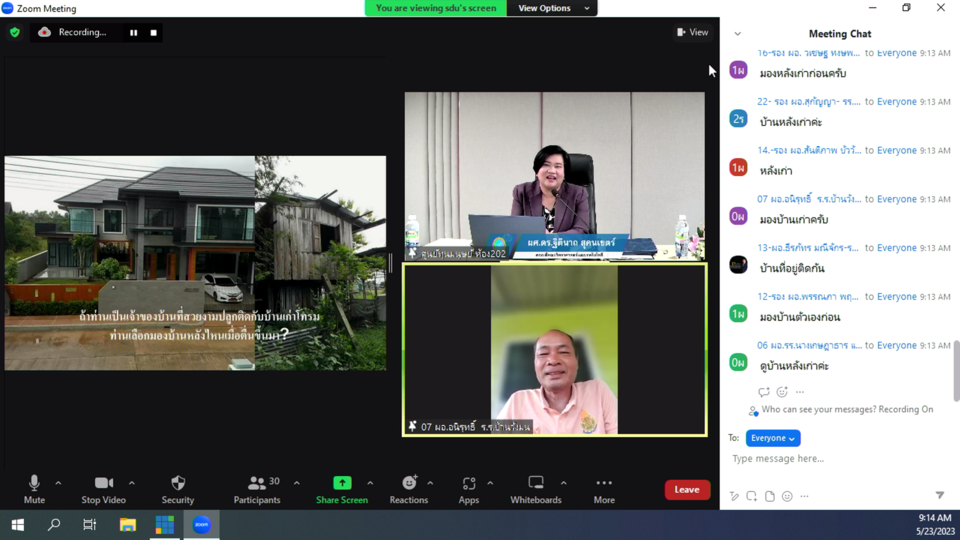Click the chat message มองบ้านเก่าครับ

794,219
